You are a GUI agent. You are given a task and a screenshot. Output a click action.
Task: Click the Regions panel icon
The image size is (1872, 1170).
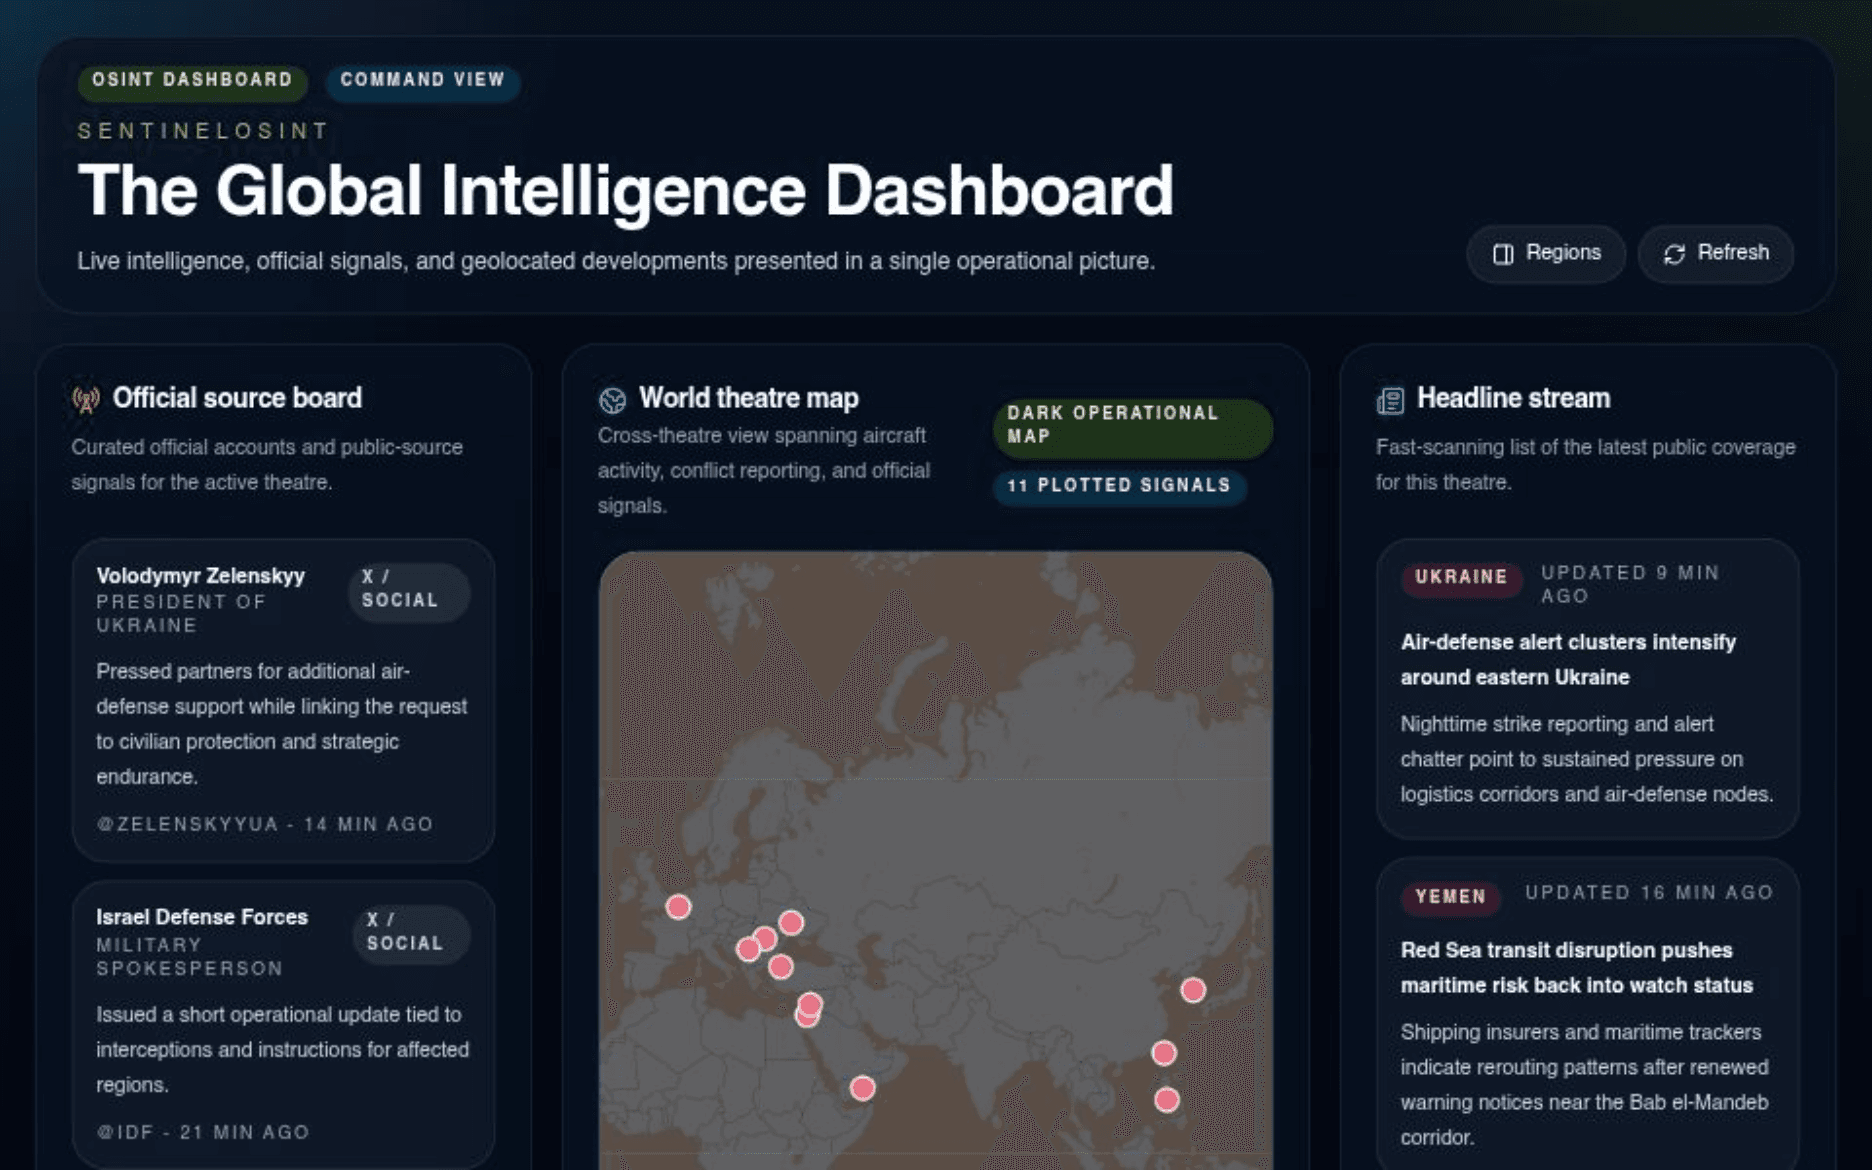click(x=1503, y=254)
